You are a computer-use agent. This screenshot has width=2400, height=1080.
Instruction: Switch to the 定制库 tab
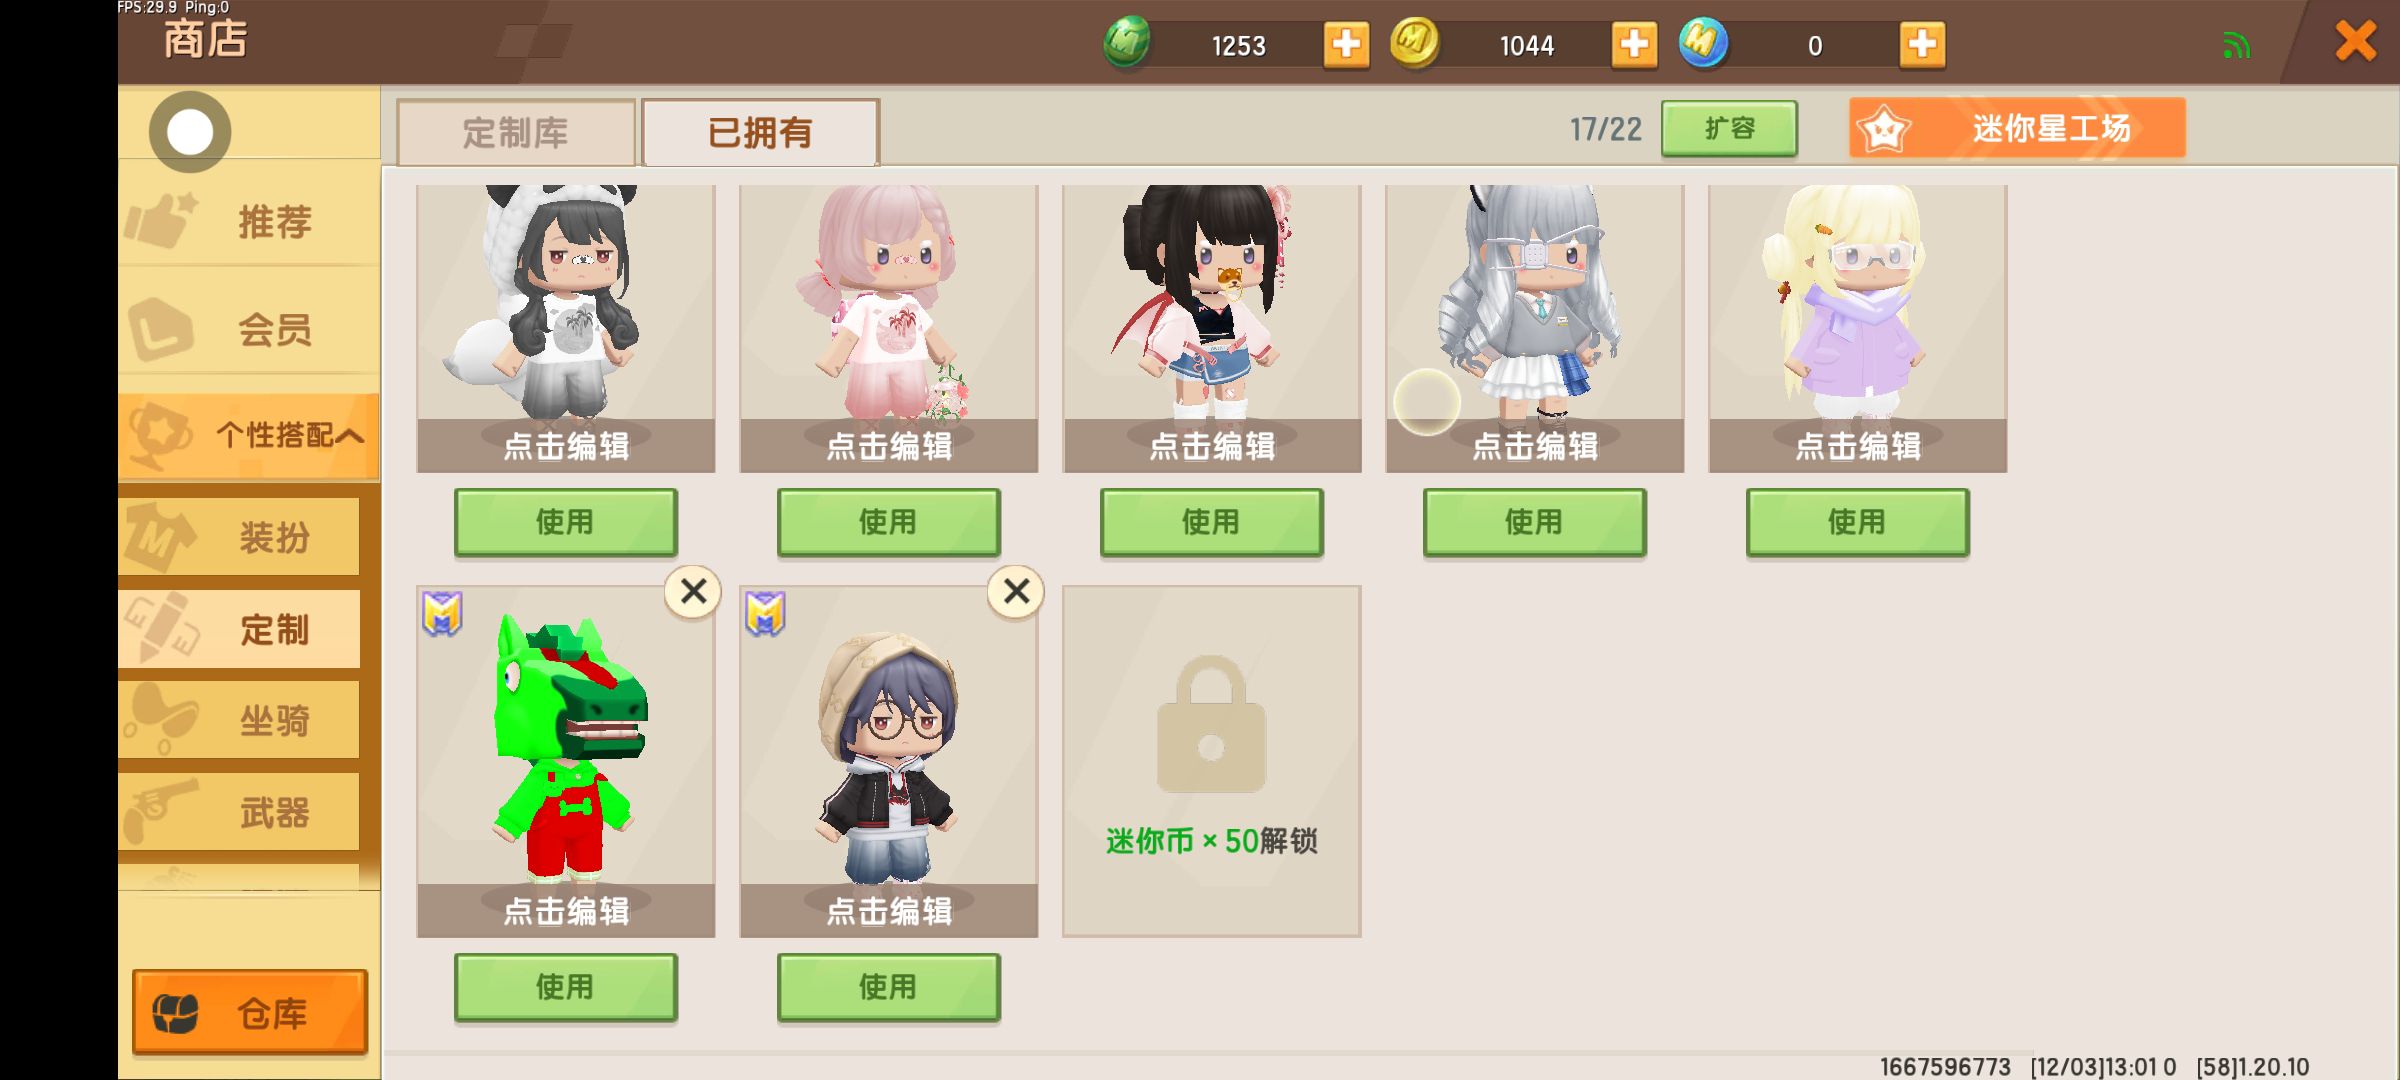[x=516, y=132]
